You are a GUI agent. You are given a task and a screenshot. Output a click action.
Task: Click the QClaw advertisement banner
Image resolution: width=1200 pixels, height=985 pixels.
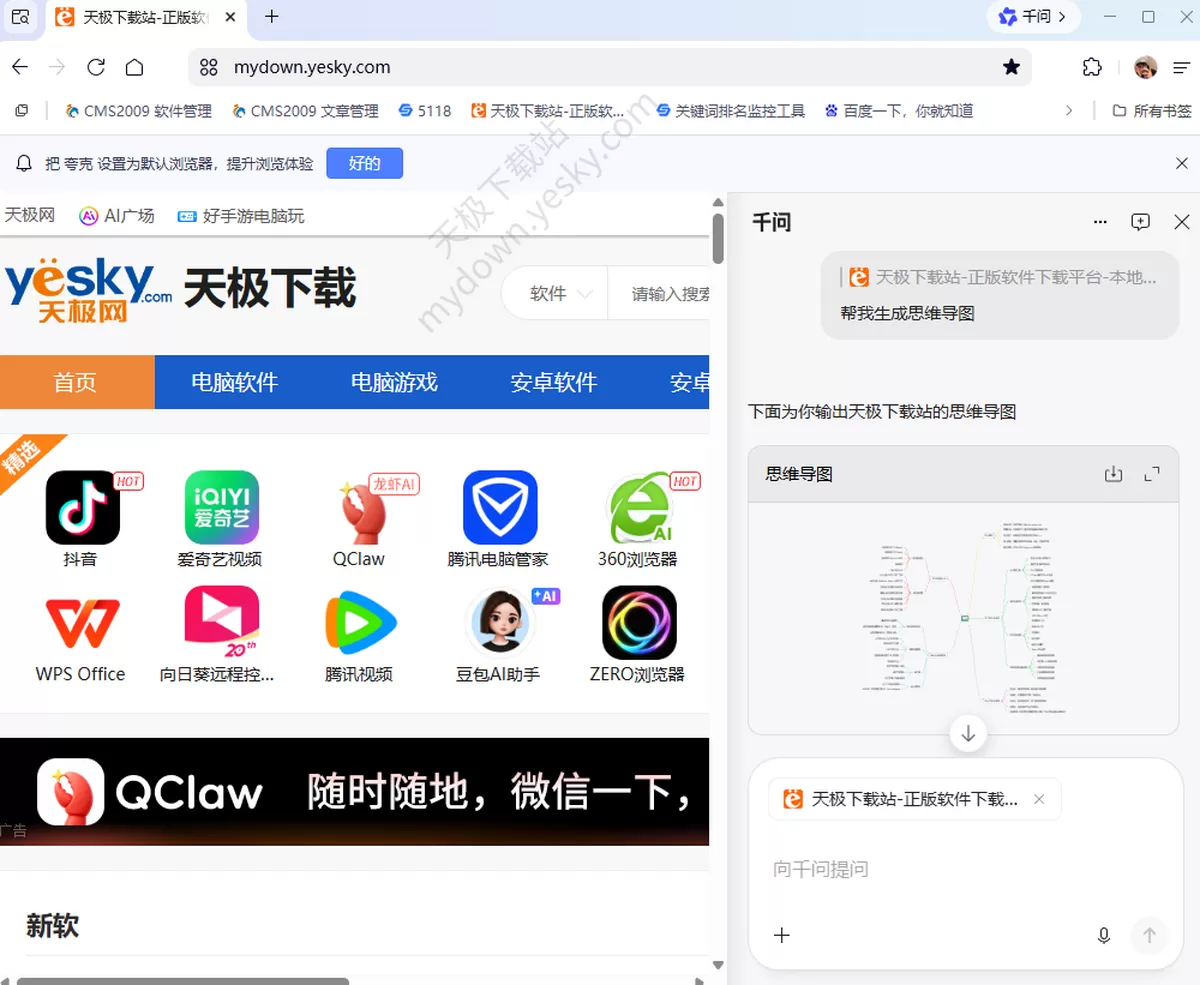[x=355, y=791]
